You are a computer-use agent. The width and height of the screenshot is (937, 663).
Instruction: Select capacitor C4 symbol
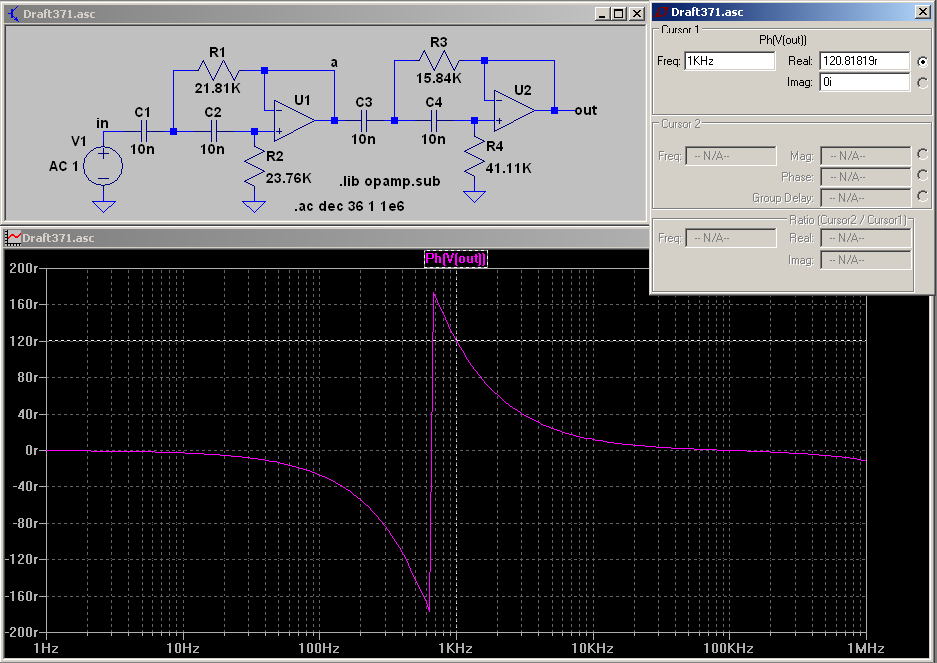[x=434, y=121]
